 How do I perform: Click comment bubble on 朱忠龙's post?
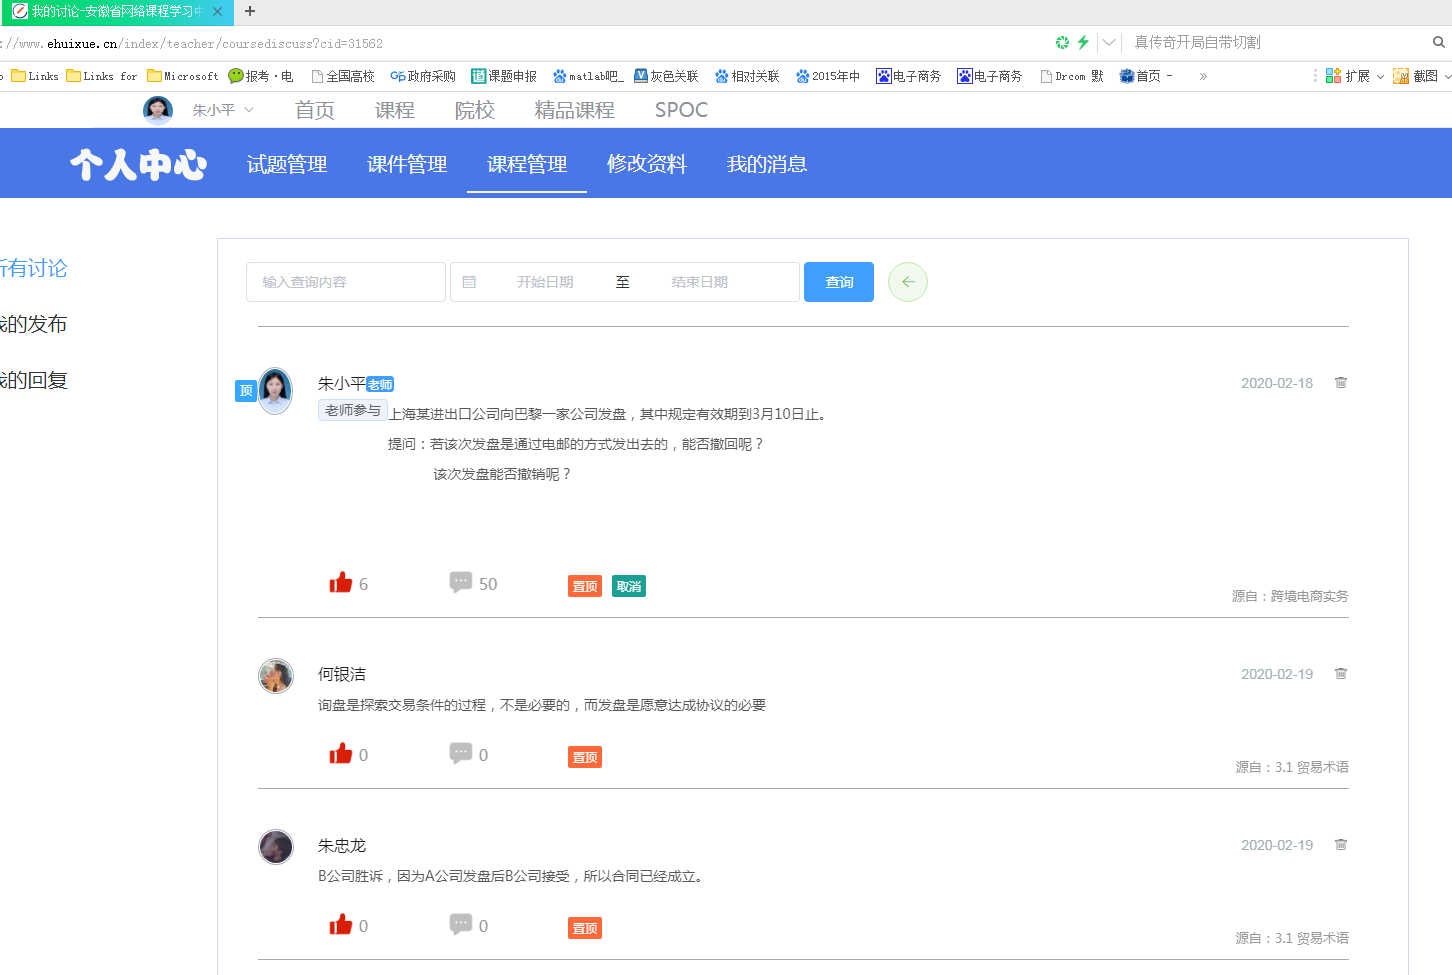[461, 925]
